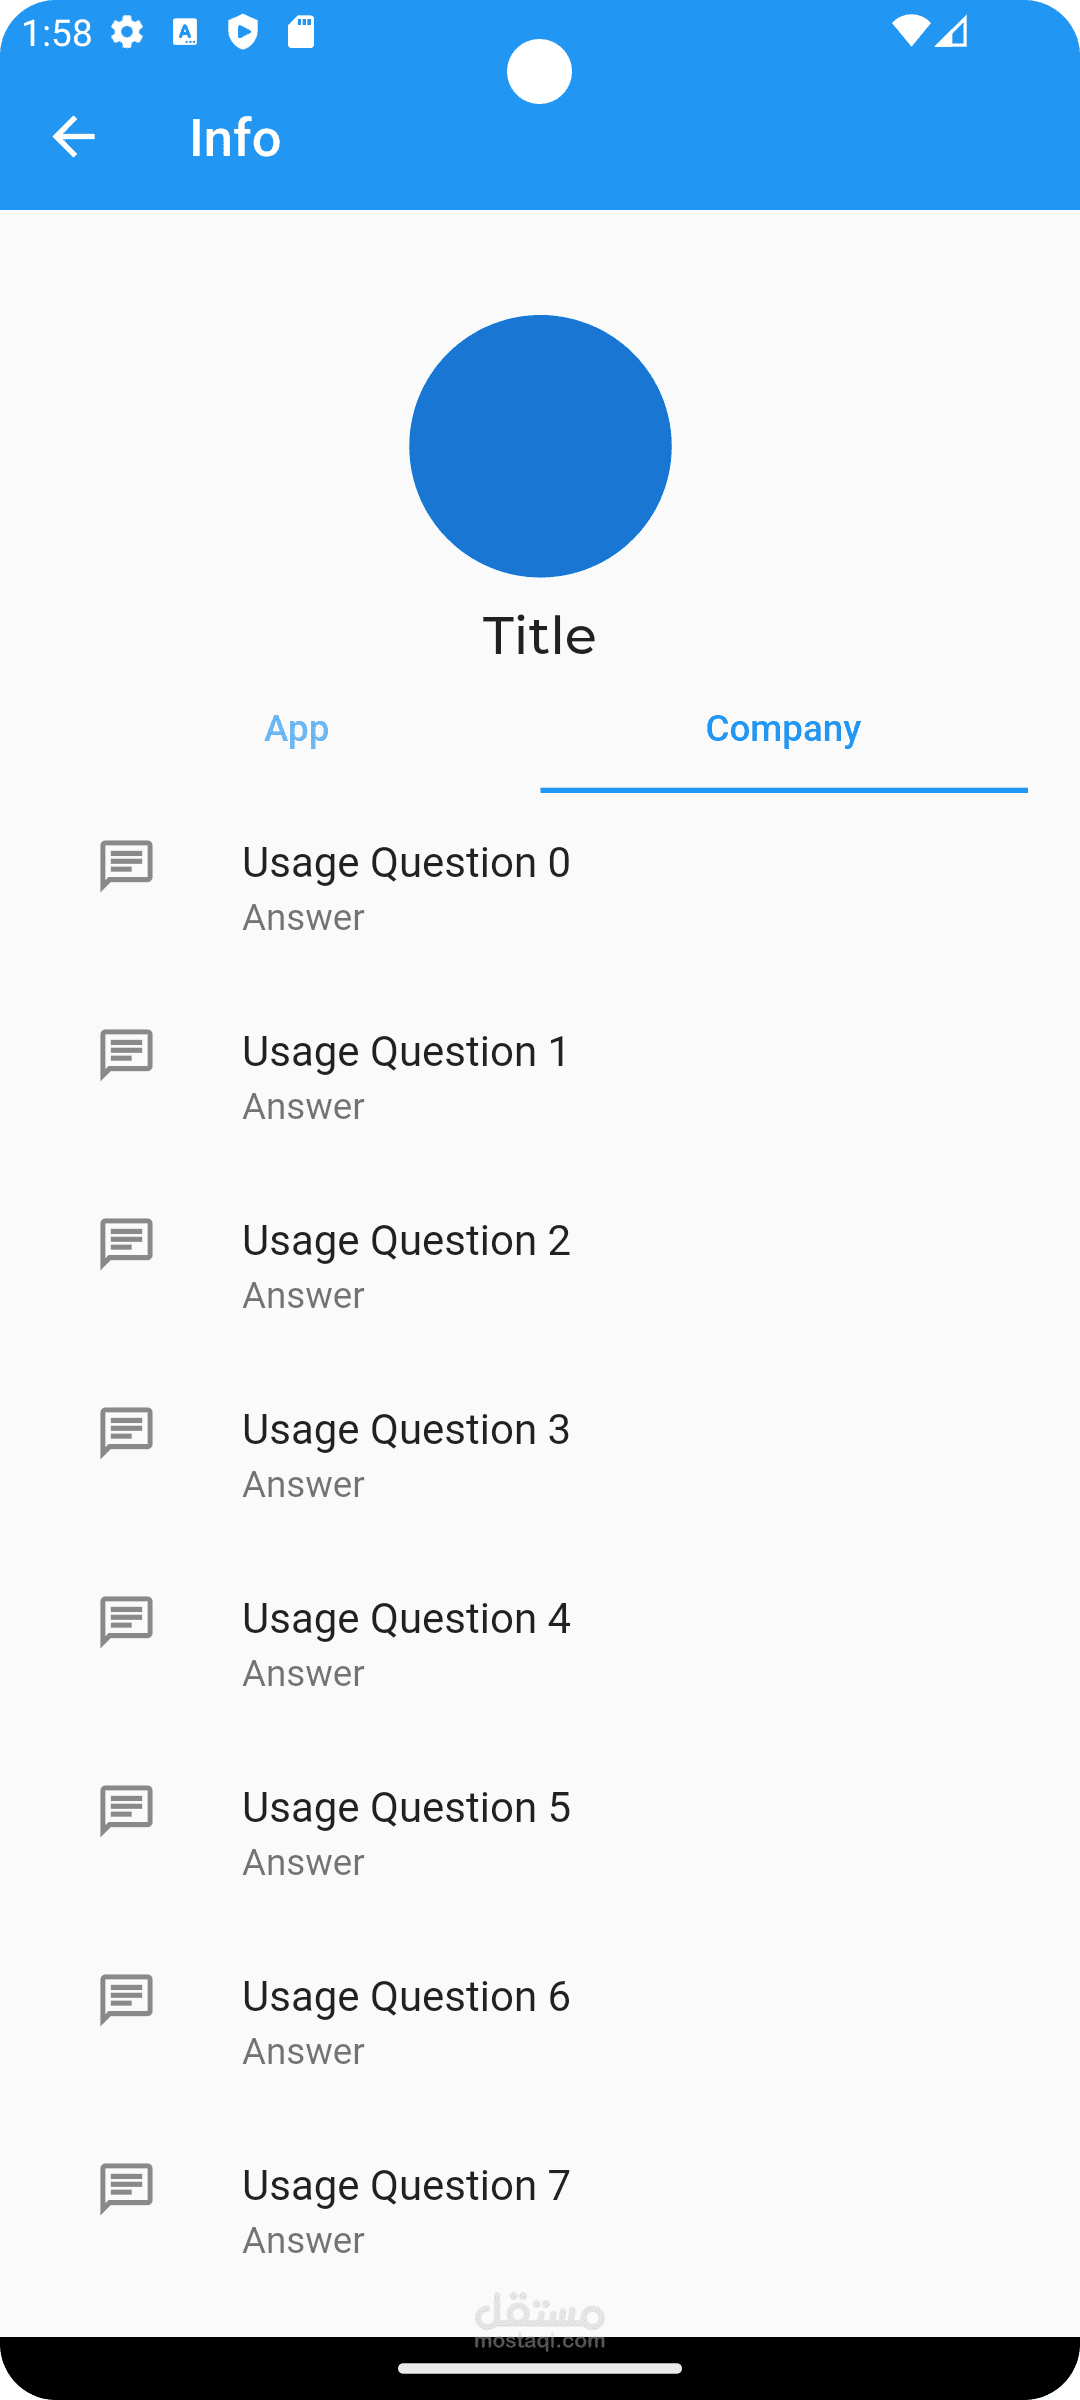The height and width of the screenshot is (2400, 1080).
Task: Tap the back arrow in the app bar
Action: click(x=73, y=137)
